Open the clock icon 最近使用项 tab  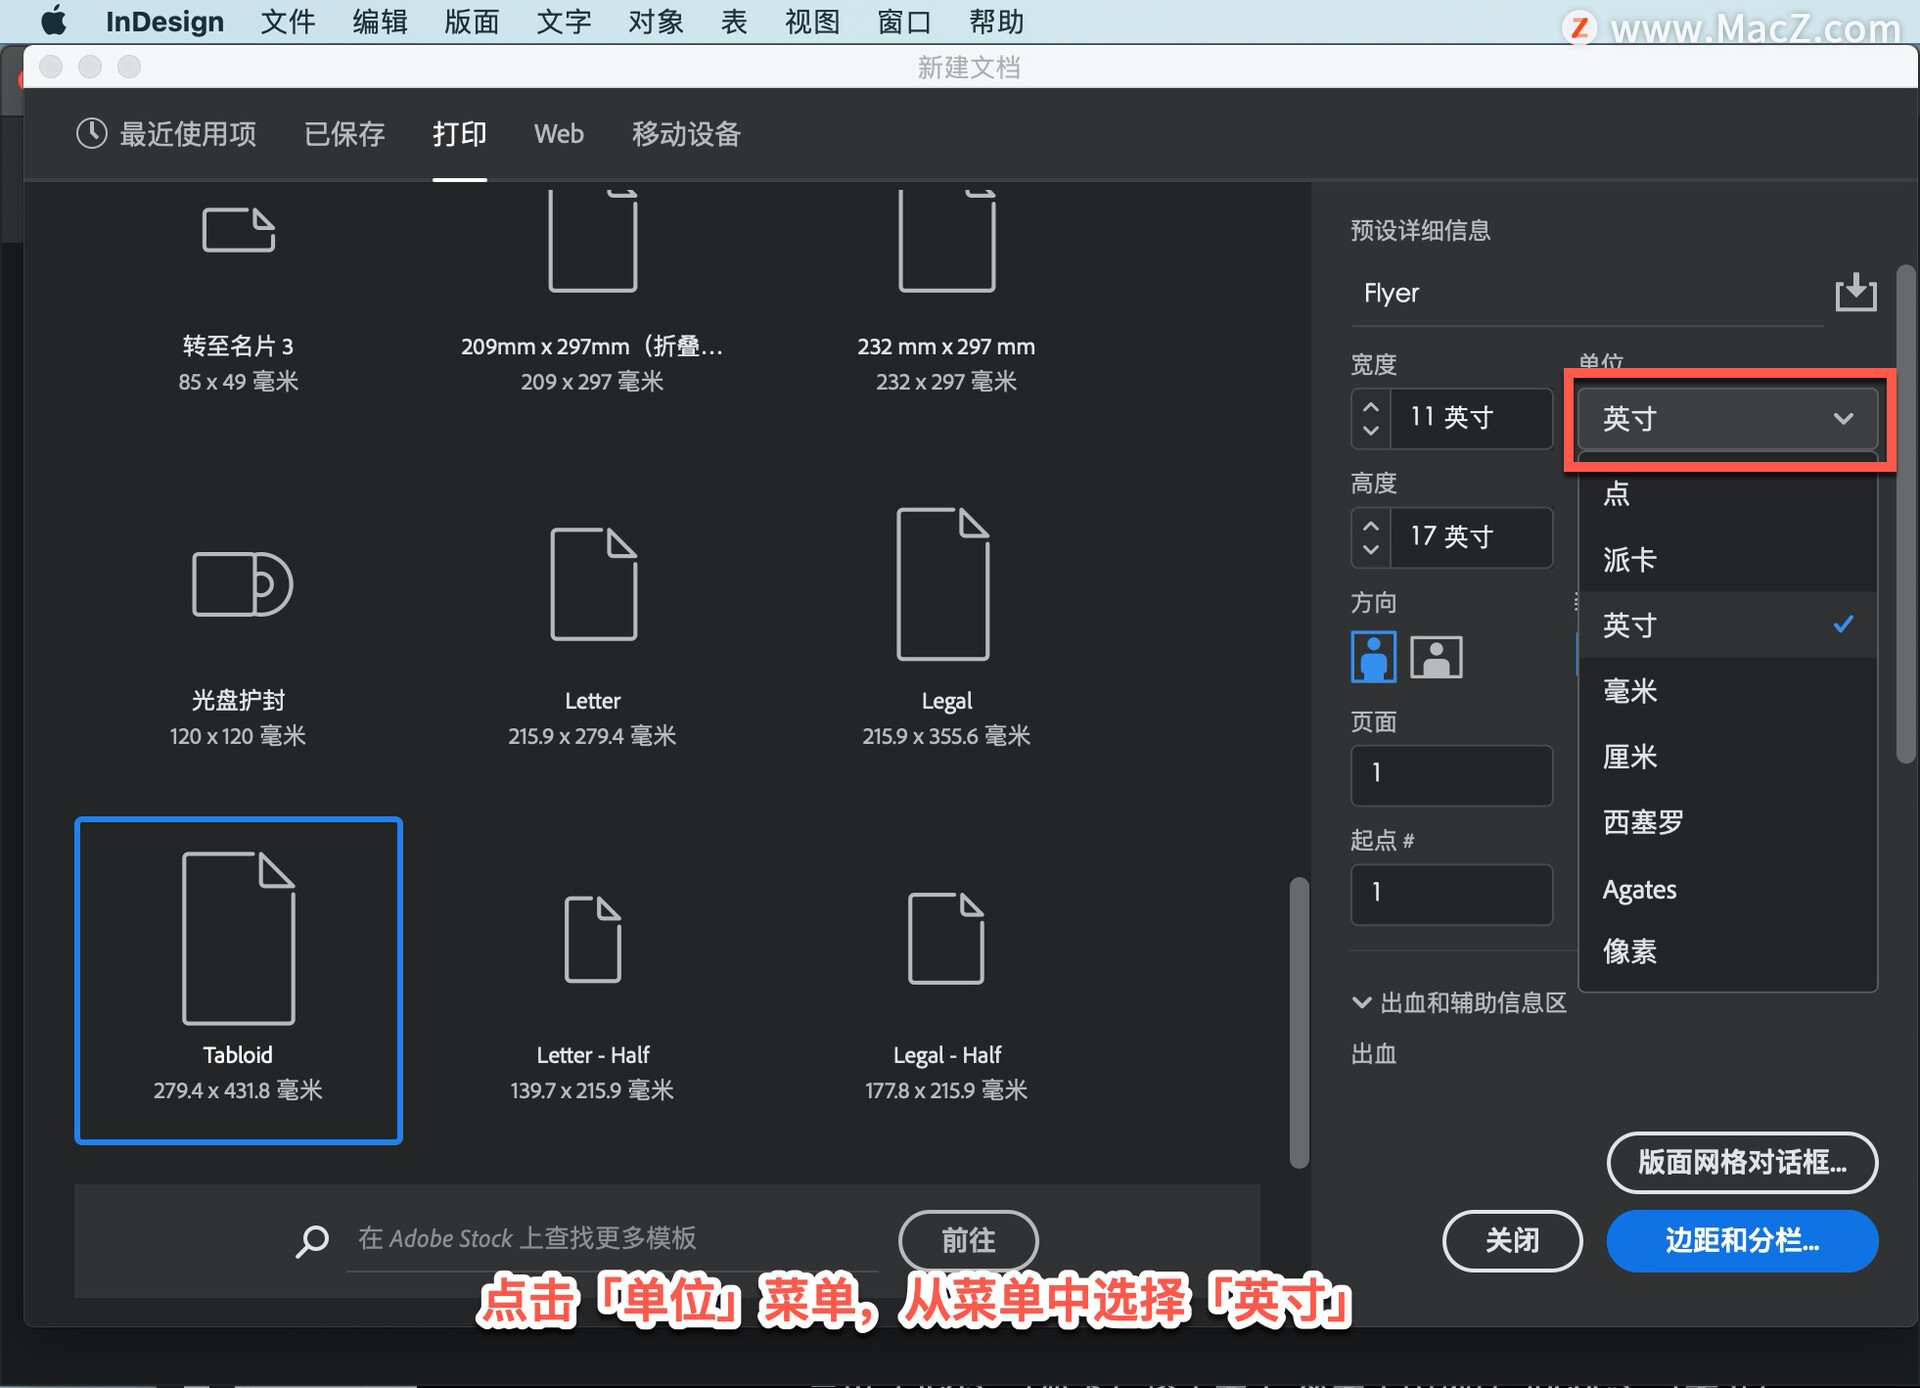tap(166, 134)
